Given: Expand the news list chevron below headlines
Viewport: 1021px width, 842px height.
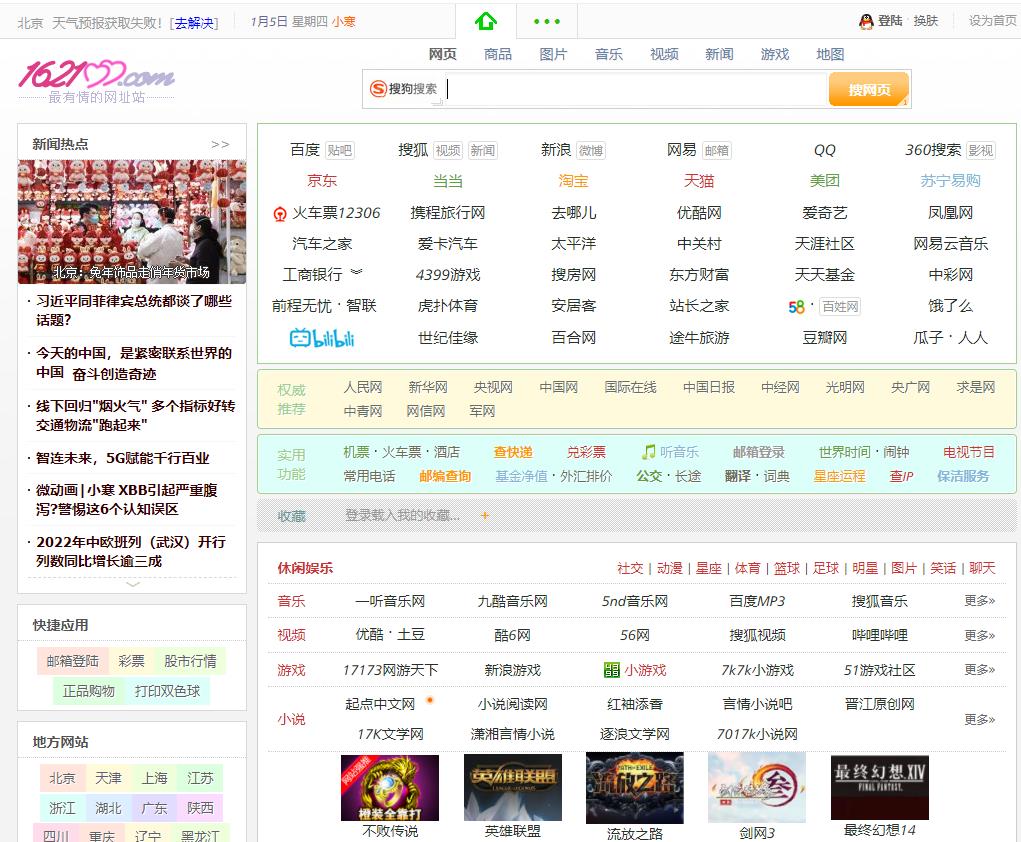Looking at the screenshot, I should pos(133,584).
